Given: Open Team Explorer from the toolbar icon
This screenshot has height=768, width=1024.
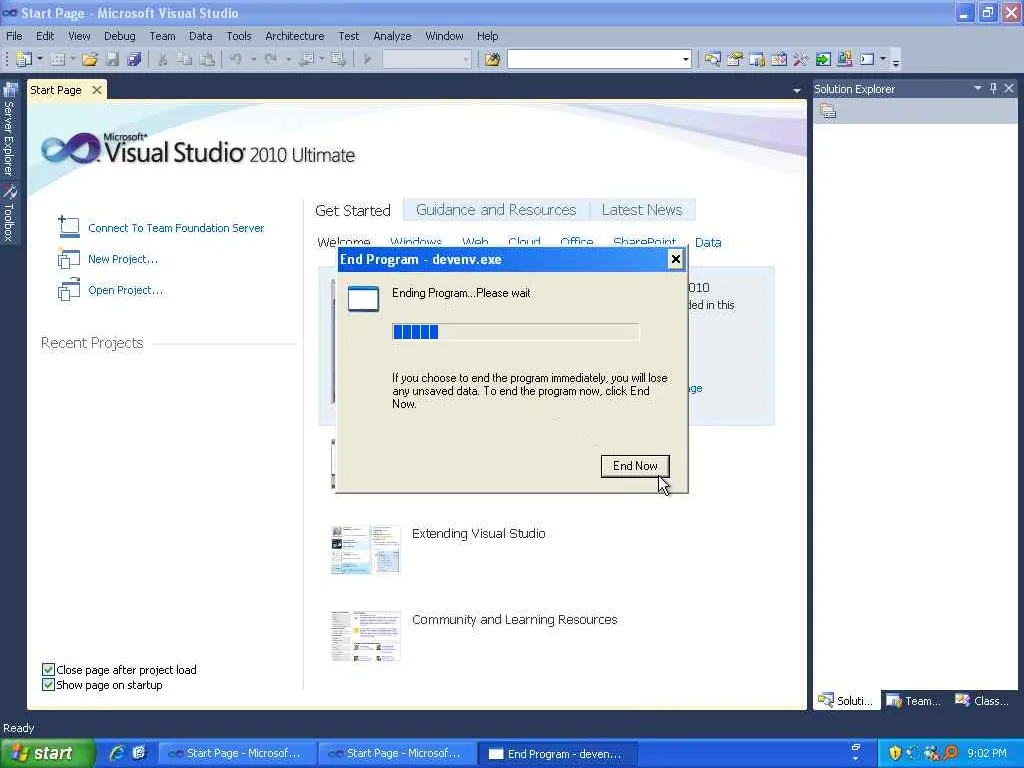Looking at the screenshot, I should [757, 59].
